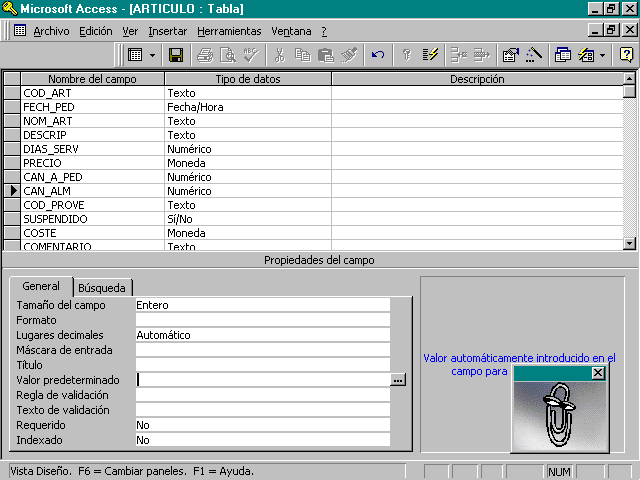640x480 pixels.
Task: Click the field name FECH_PED
Action: 49,107
